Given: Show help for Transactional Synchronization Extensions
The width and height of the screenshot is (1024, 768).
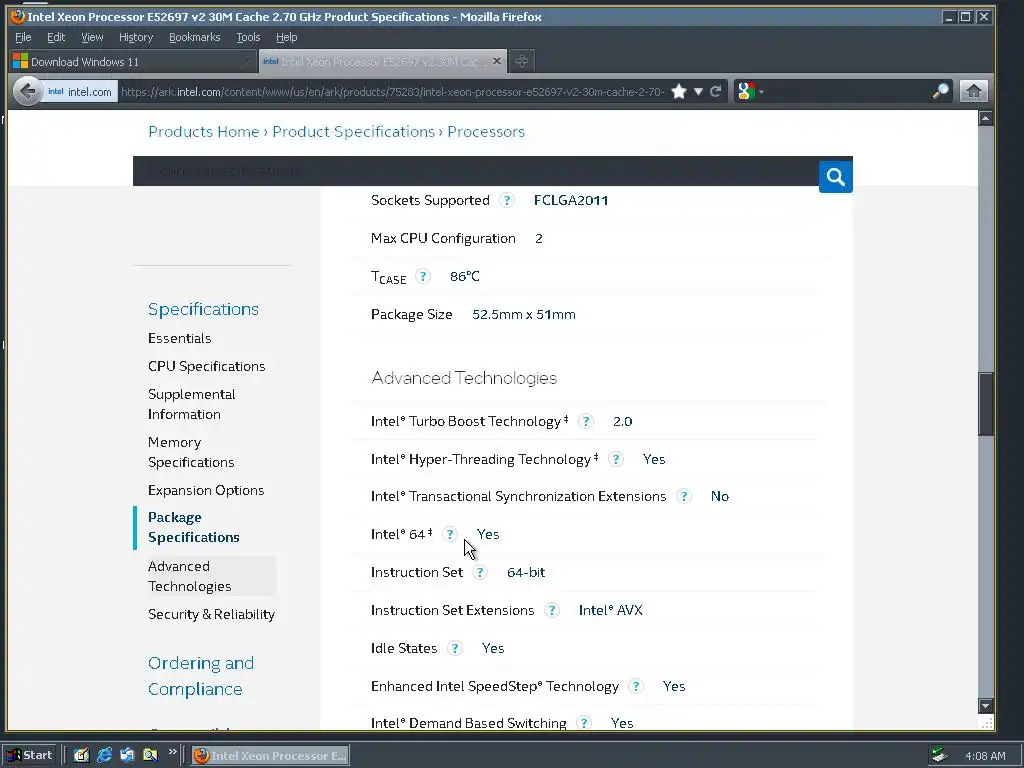Looking at the screenshot, I should click(x=684, y=496).
